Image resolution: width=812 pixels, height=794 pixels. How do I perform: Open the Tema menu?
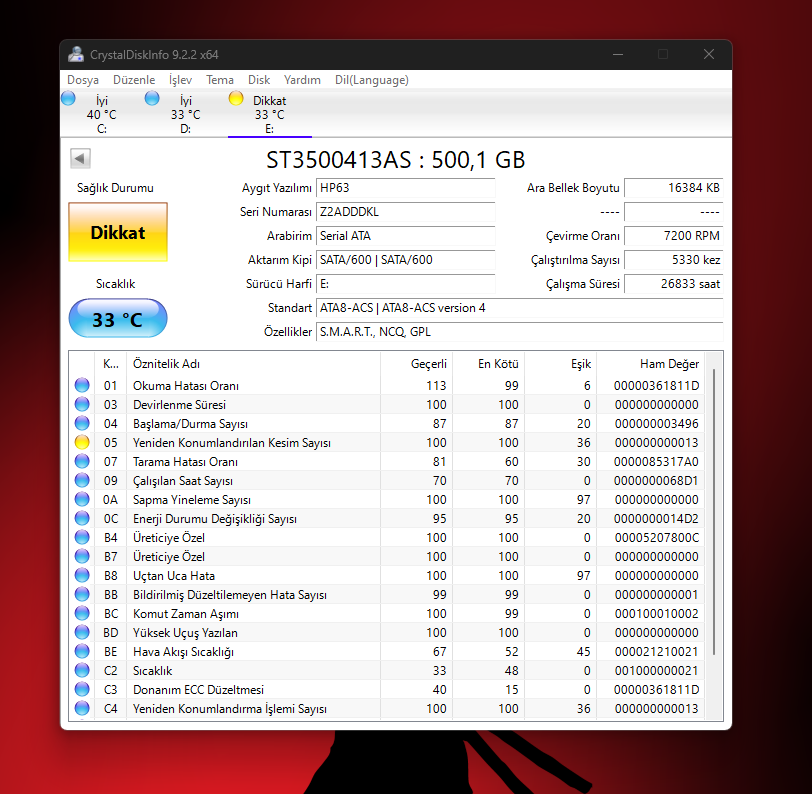tap(220, 80)
